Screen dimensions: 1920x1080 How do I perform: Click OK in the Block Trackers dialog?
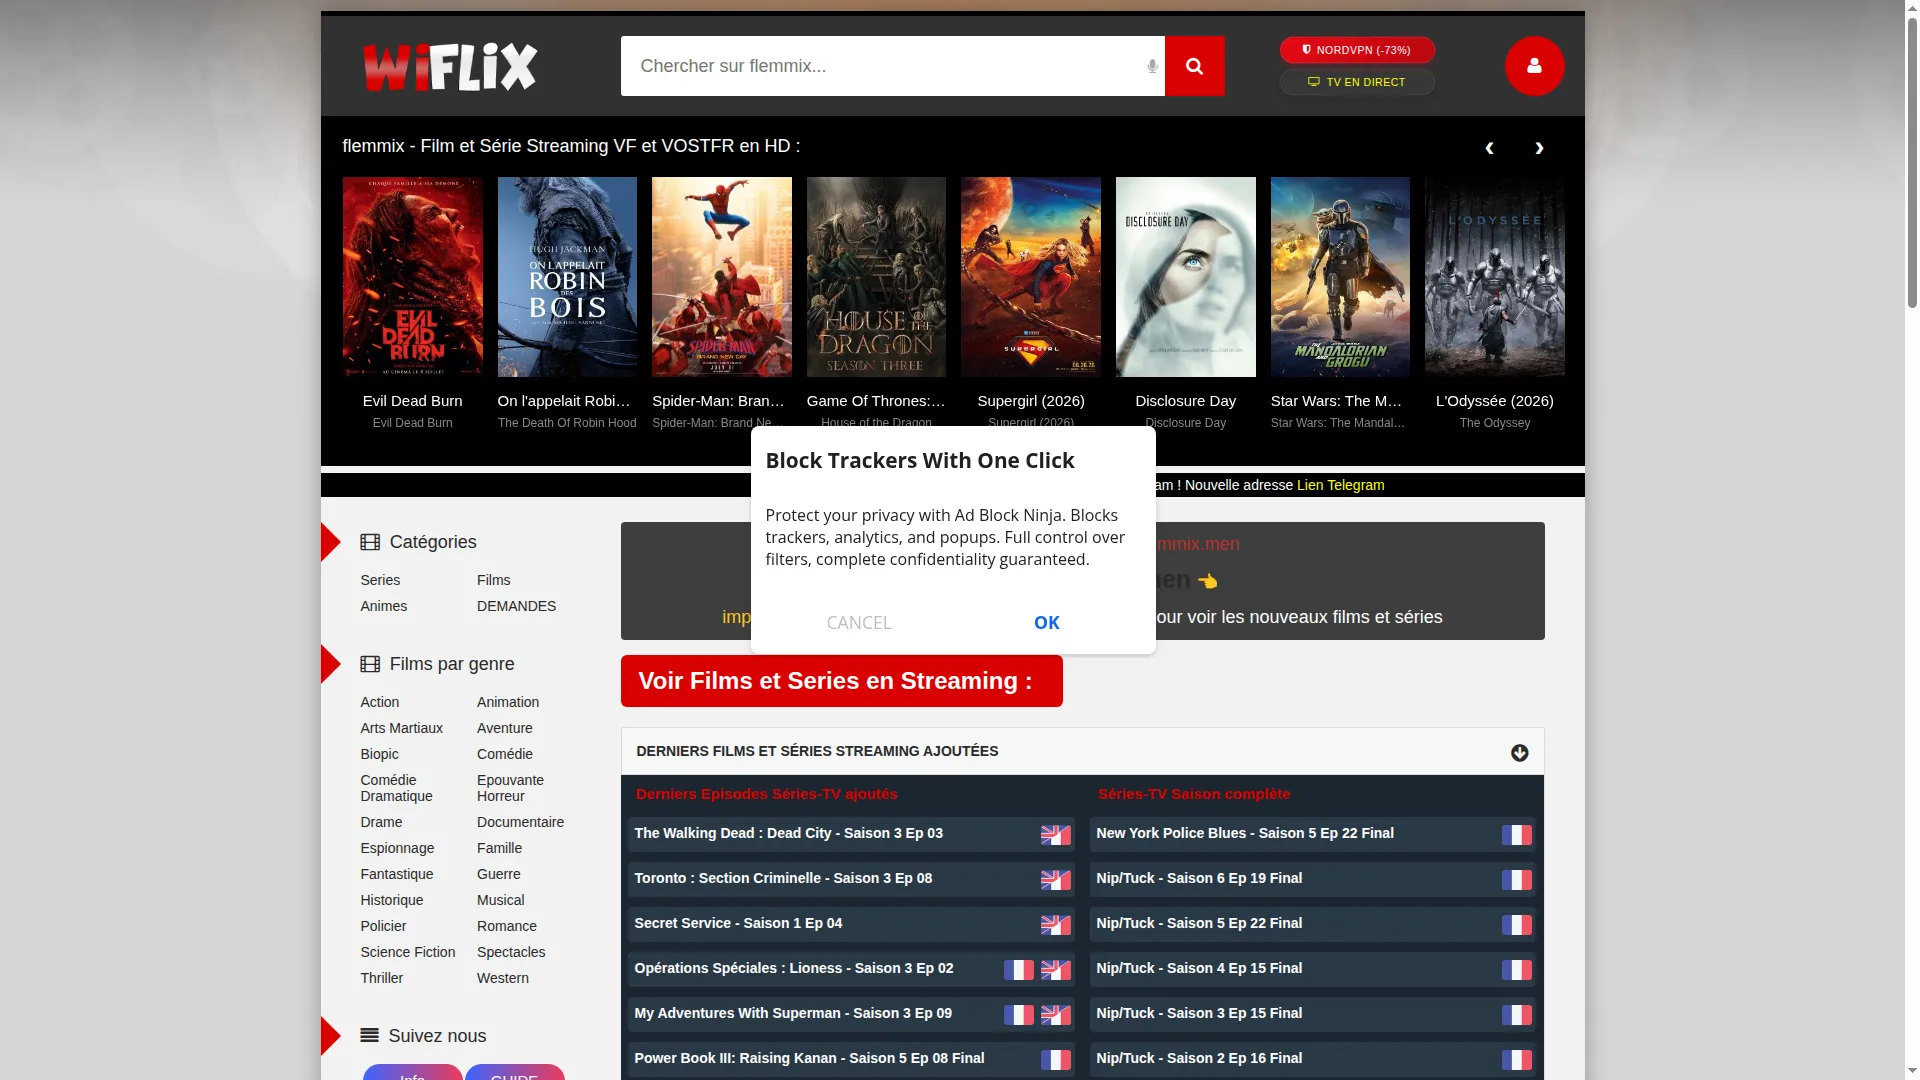(x=1047, y=622)
